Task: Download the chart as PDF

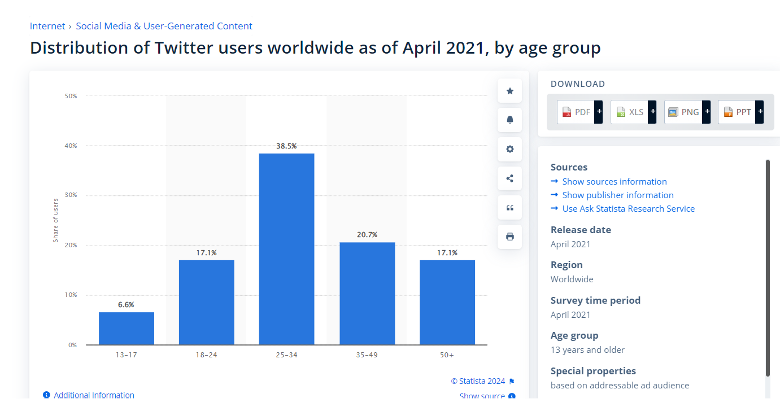Action: [x=576, y=112]
